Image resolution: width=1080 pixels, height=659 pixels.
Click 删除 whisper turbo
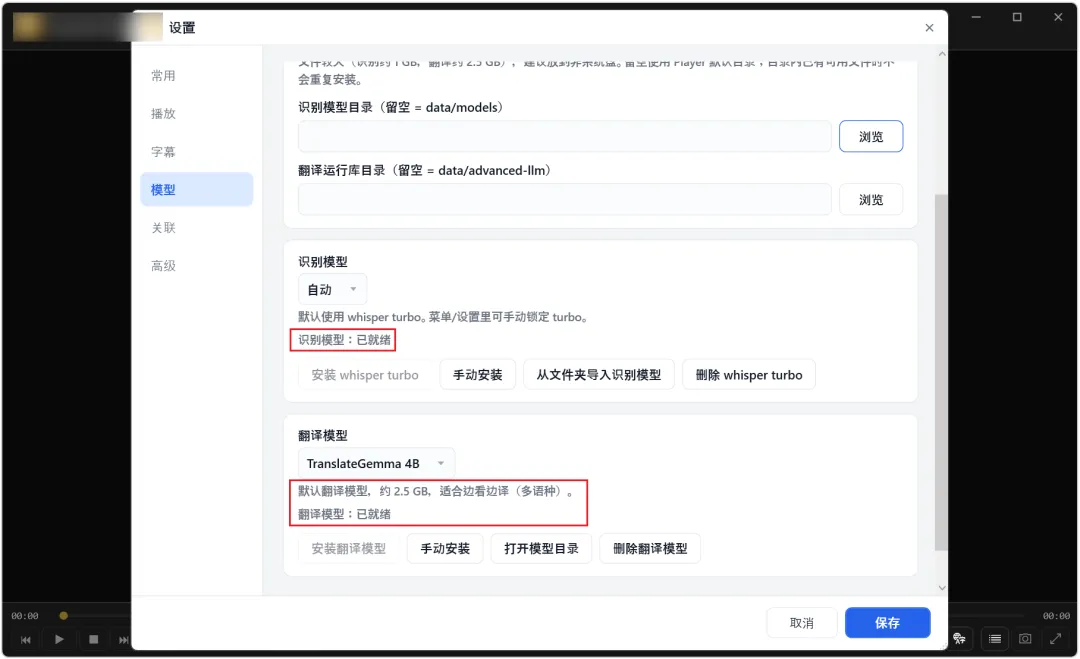pyautogui.click(x=749, y=375)
